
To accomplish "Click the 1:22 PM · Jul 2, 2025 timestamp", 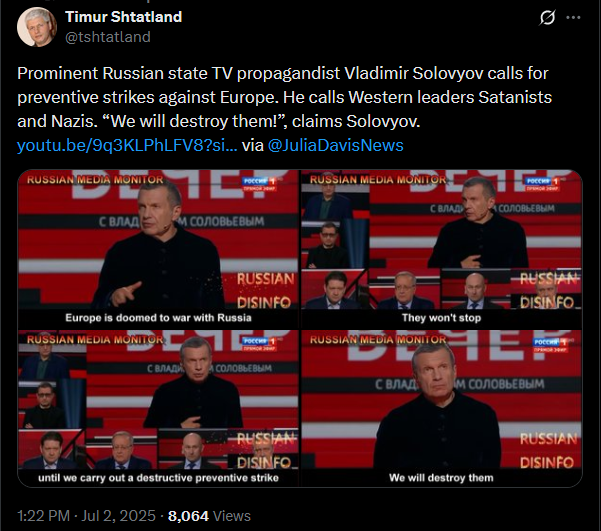I will [x=86, y=516].
